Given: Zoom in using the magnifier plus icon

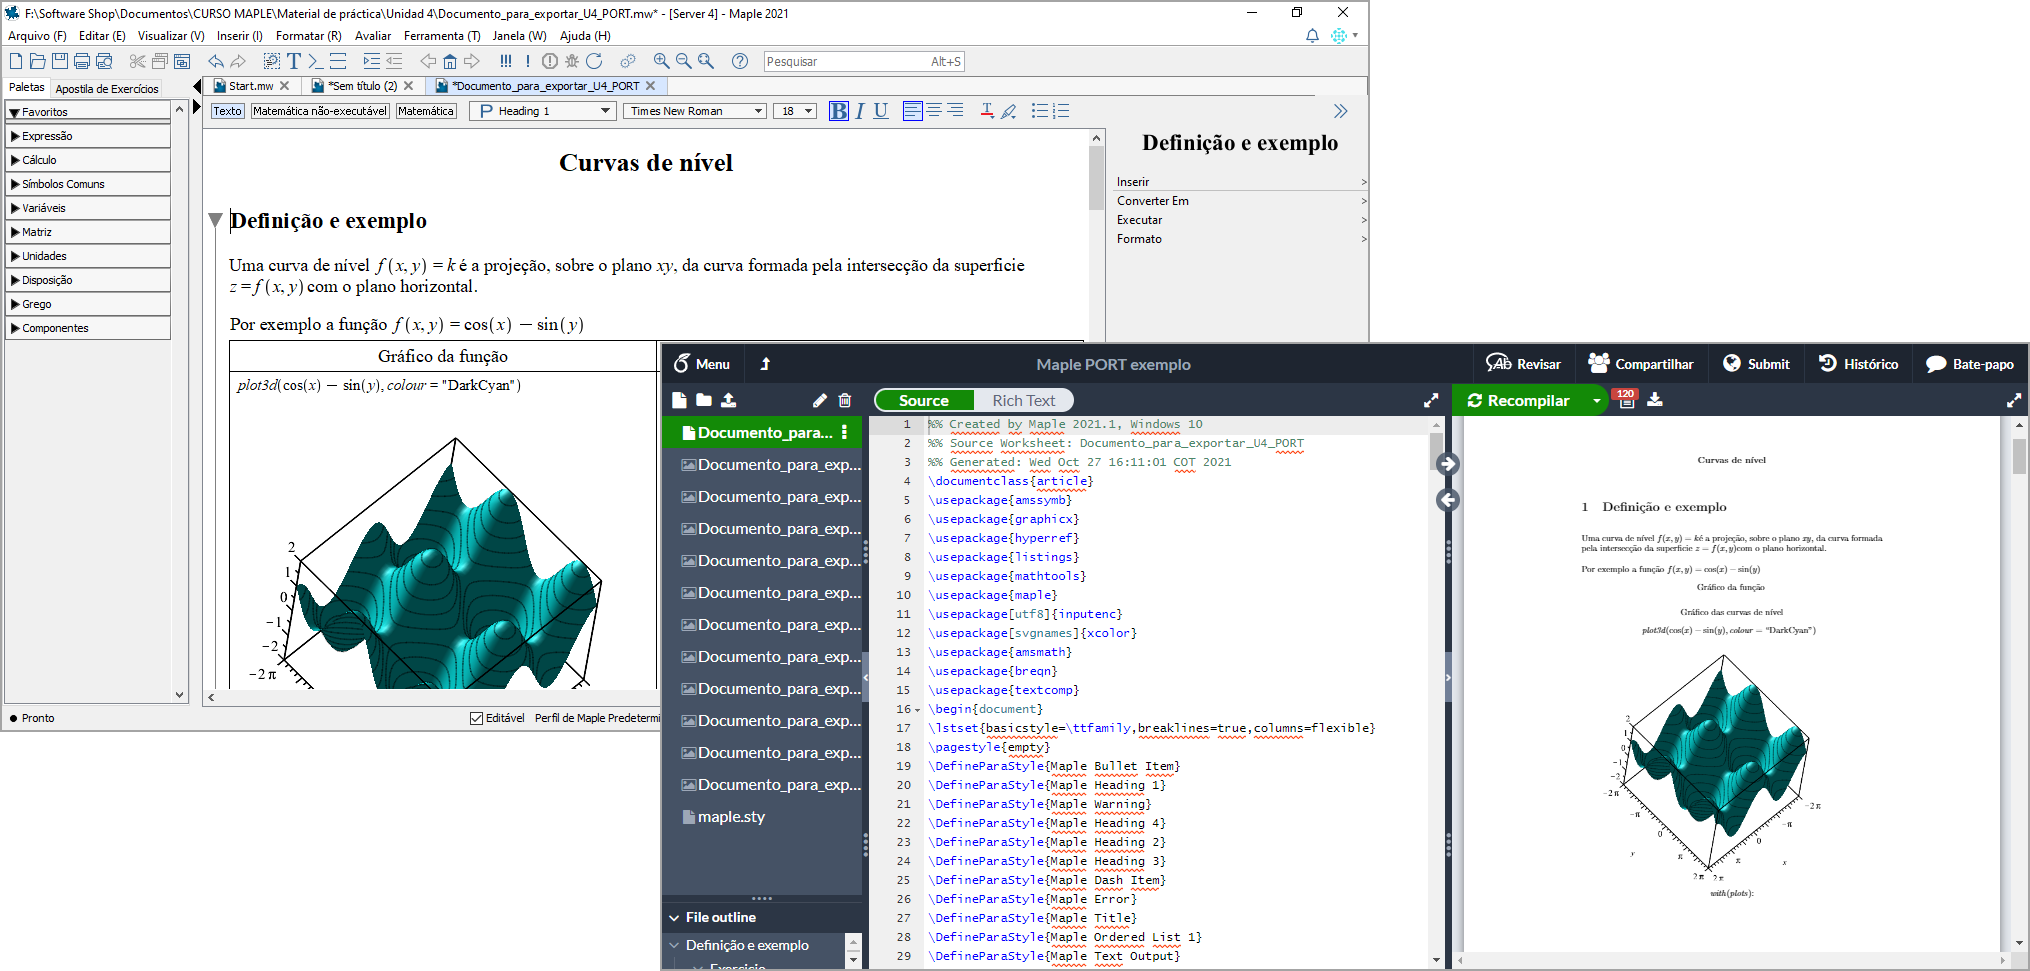Looking at the screenshot, I should [x=661, y=61].
